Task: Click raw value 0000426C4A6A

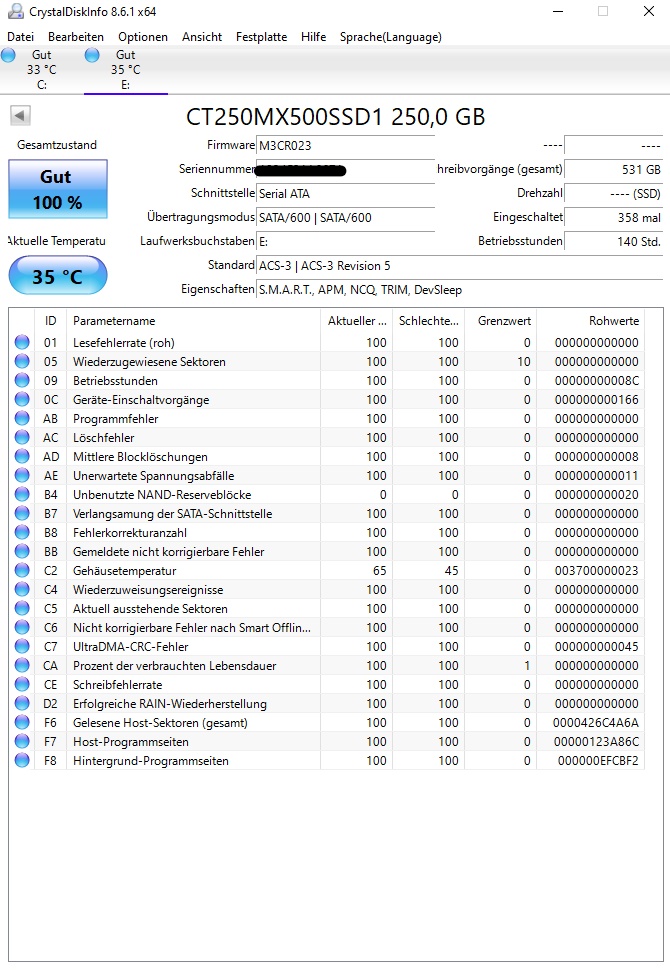Action: [x=596, y=723]
